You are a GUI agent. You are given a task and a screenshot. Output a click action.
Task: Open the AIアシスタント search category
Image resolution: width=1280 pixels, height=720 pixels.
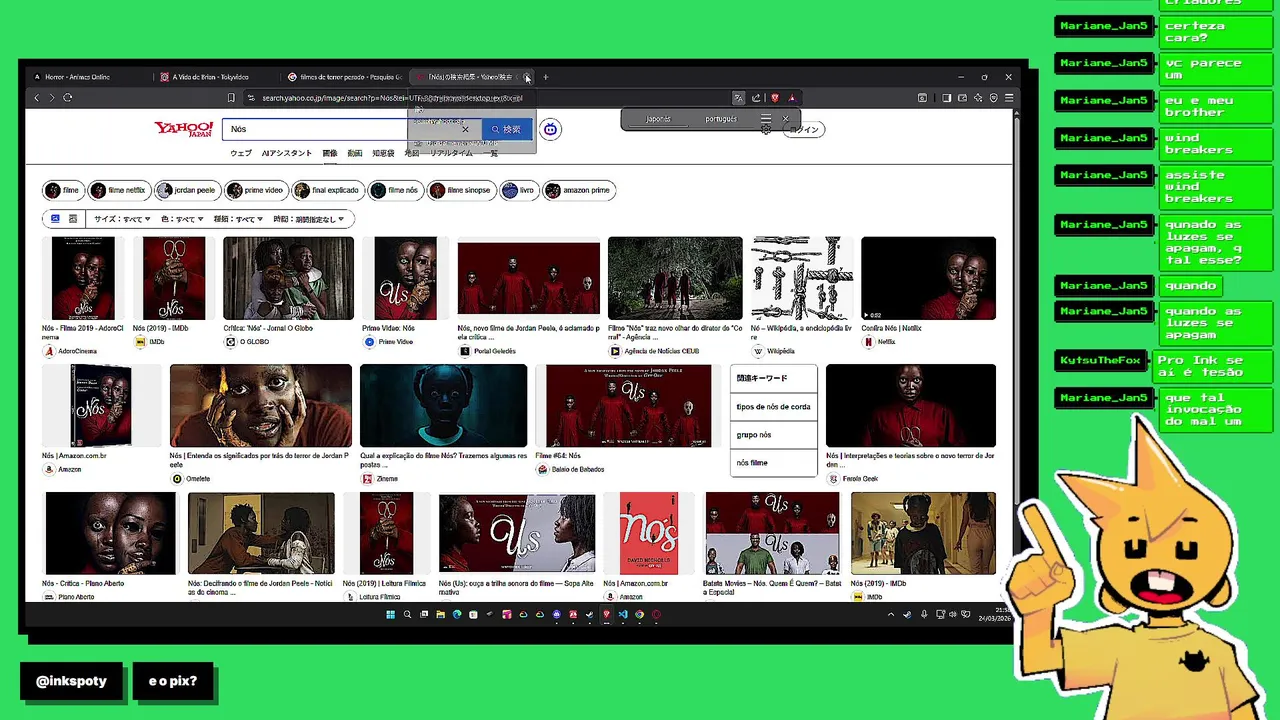(287, 153)
